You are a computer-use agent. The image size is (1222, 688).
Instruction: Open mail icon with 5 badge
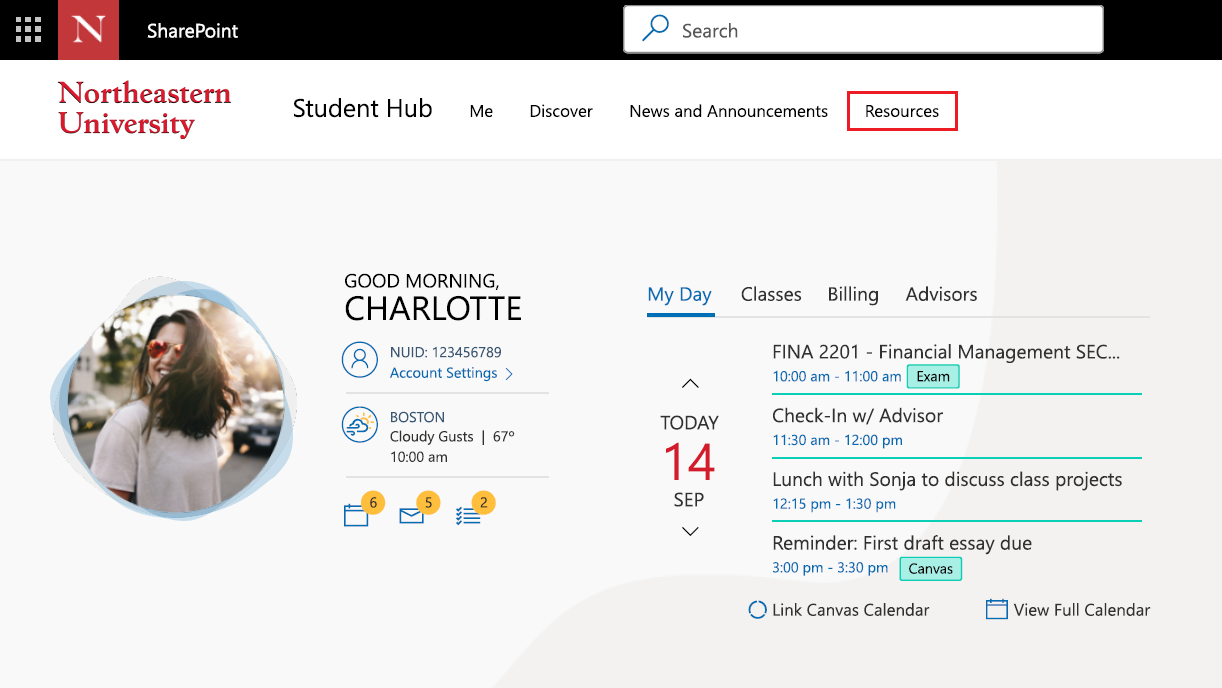pos(411,516)
